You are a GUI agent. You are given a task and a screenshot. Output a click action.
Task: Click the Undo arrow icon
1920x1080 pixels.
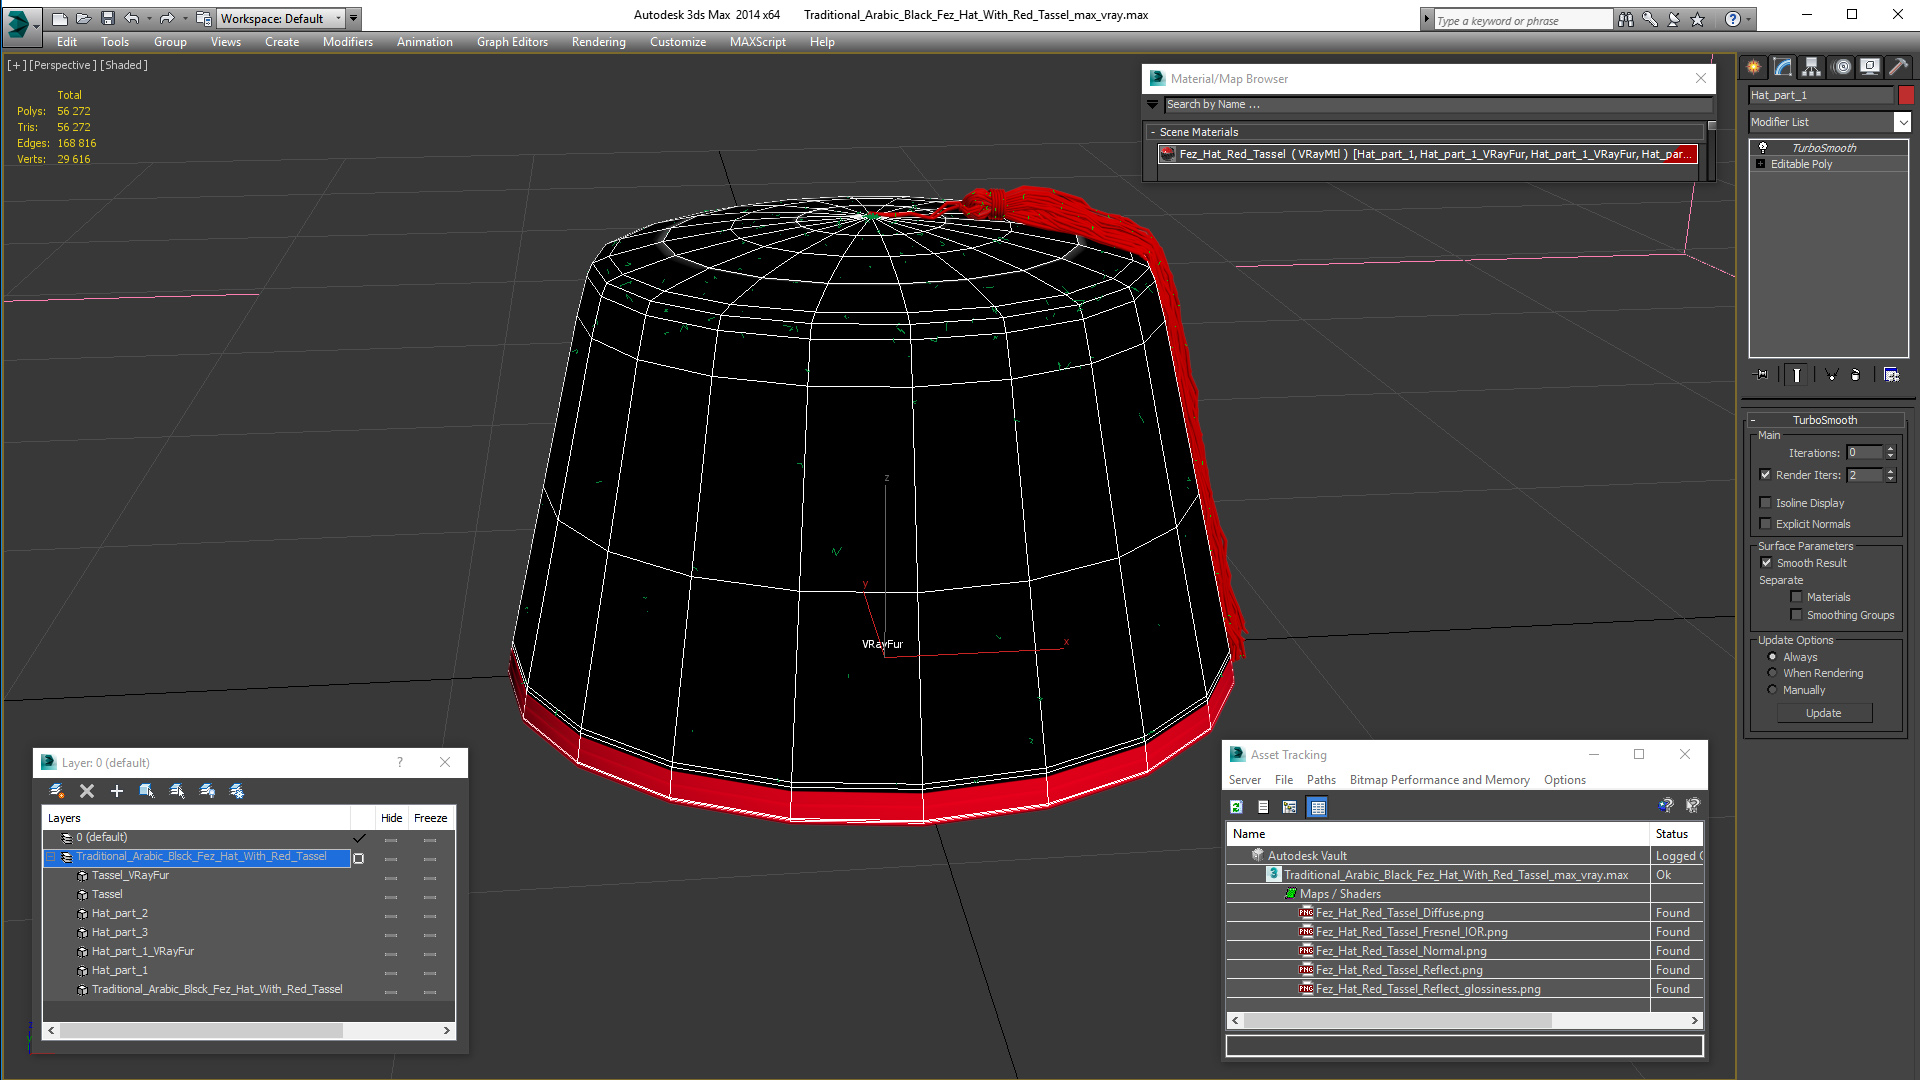click(x=132, y=18)
